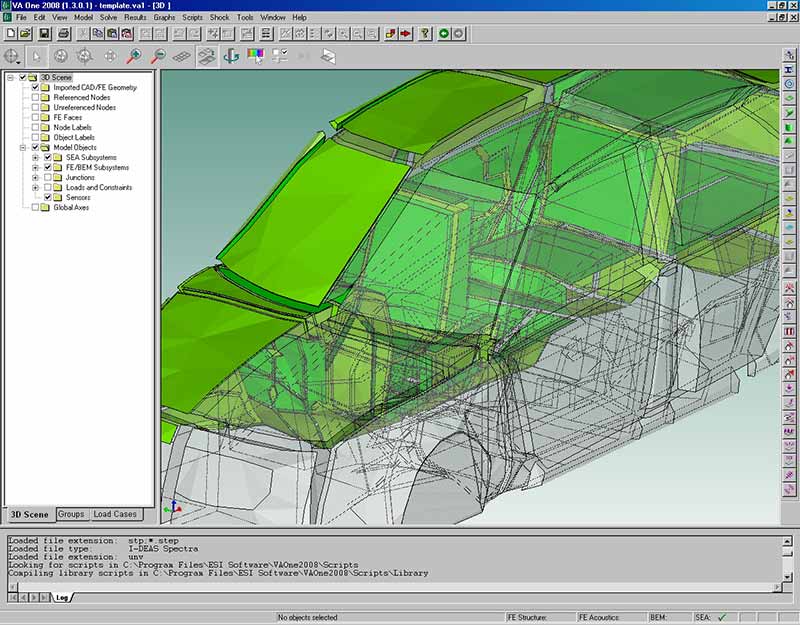The width and height of the screenshot is (800, 625).
Task: Open the Scripts menu
Action: [x=192, y=17]
